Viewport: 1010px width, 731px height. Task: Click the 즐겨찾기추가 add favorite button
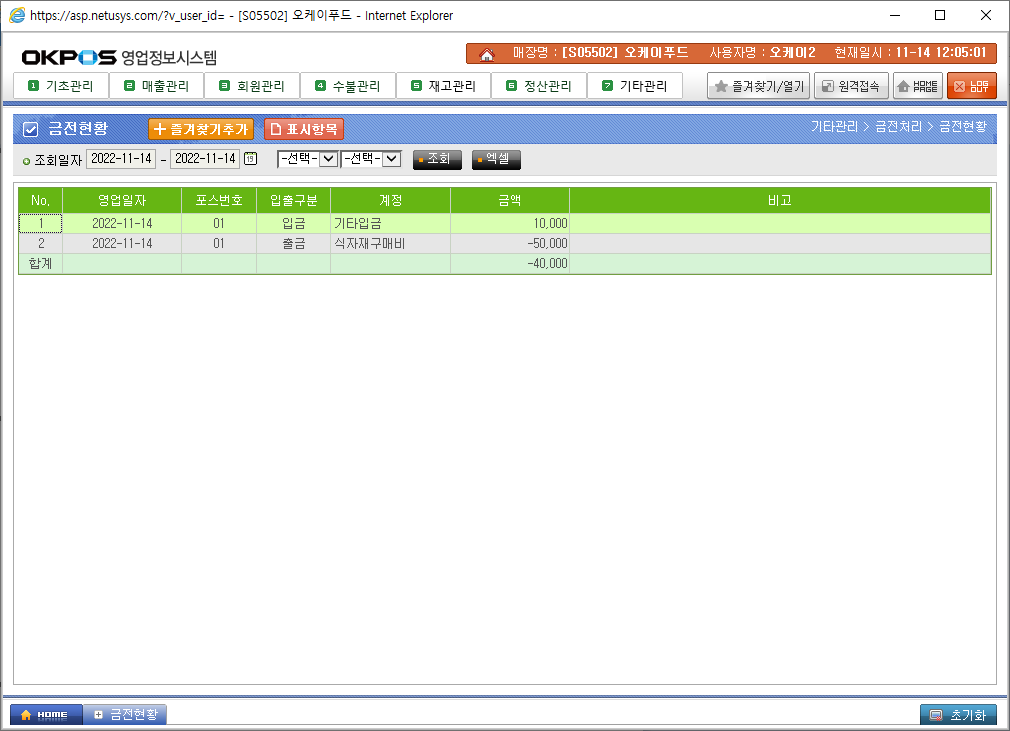click(201, 129)
